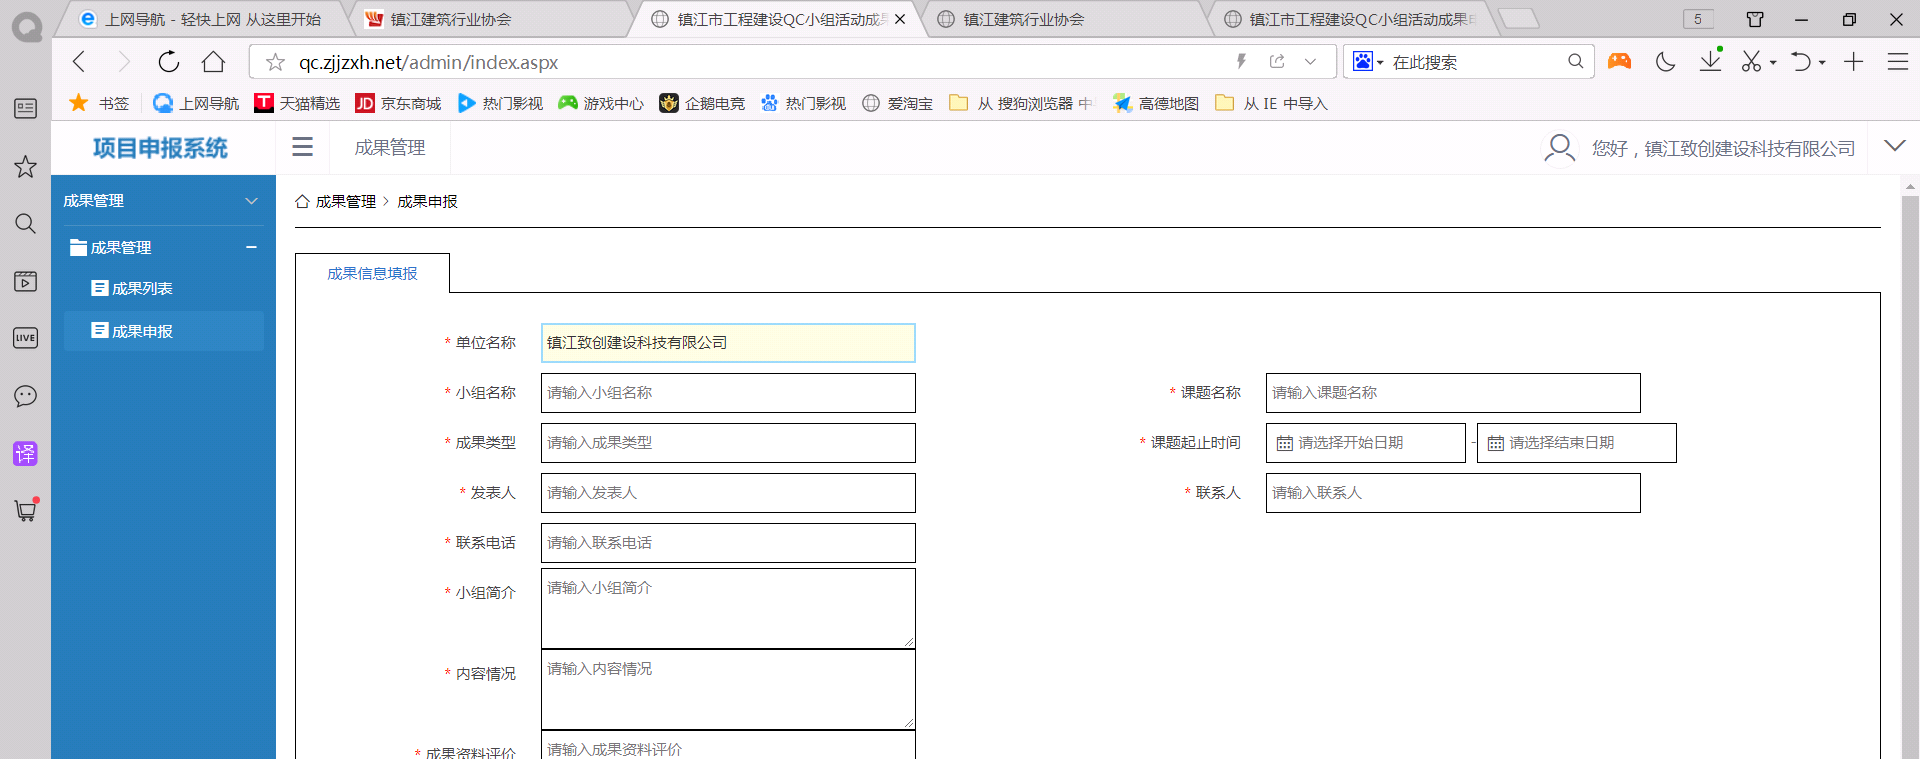The width and height of the screenshot is (1920, 759).
Task: Click the Sogou browser logo icon
Action: 26,26
